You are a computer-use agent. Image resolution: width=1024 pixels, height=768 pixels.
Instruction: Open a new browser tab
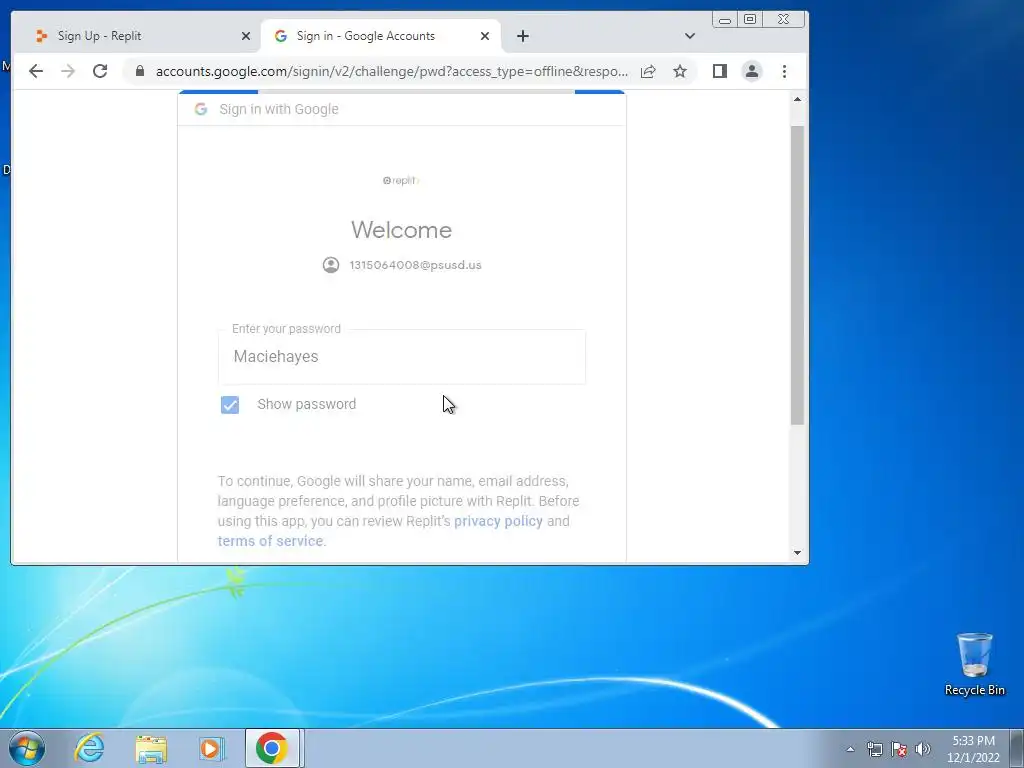click(x=522, y=36)
